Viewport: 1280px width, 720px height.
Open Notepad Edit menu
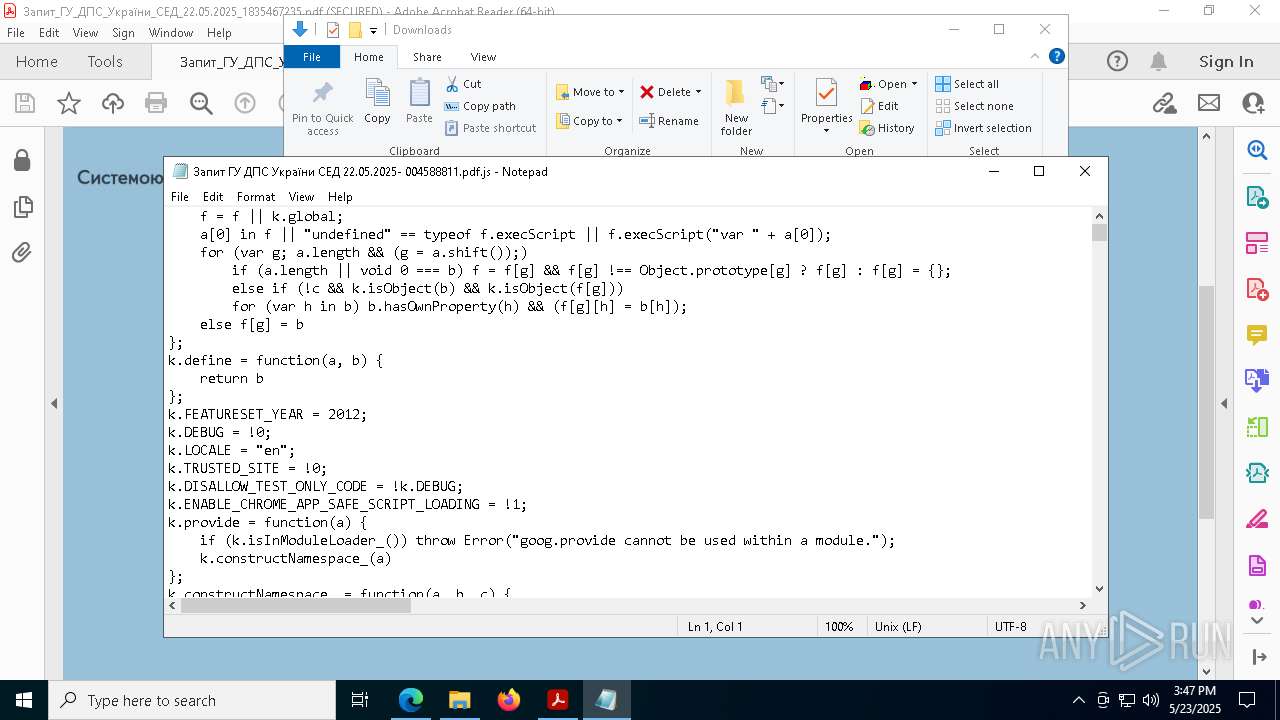pos(213,197)
